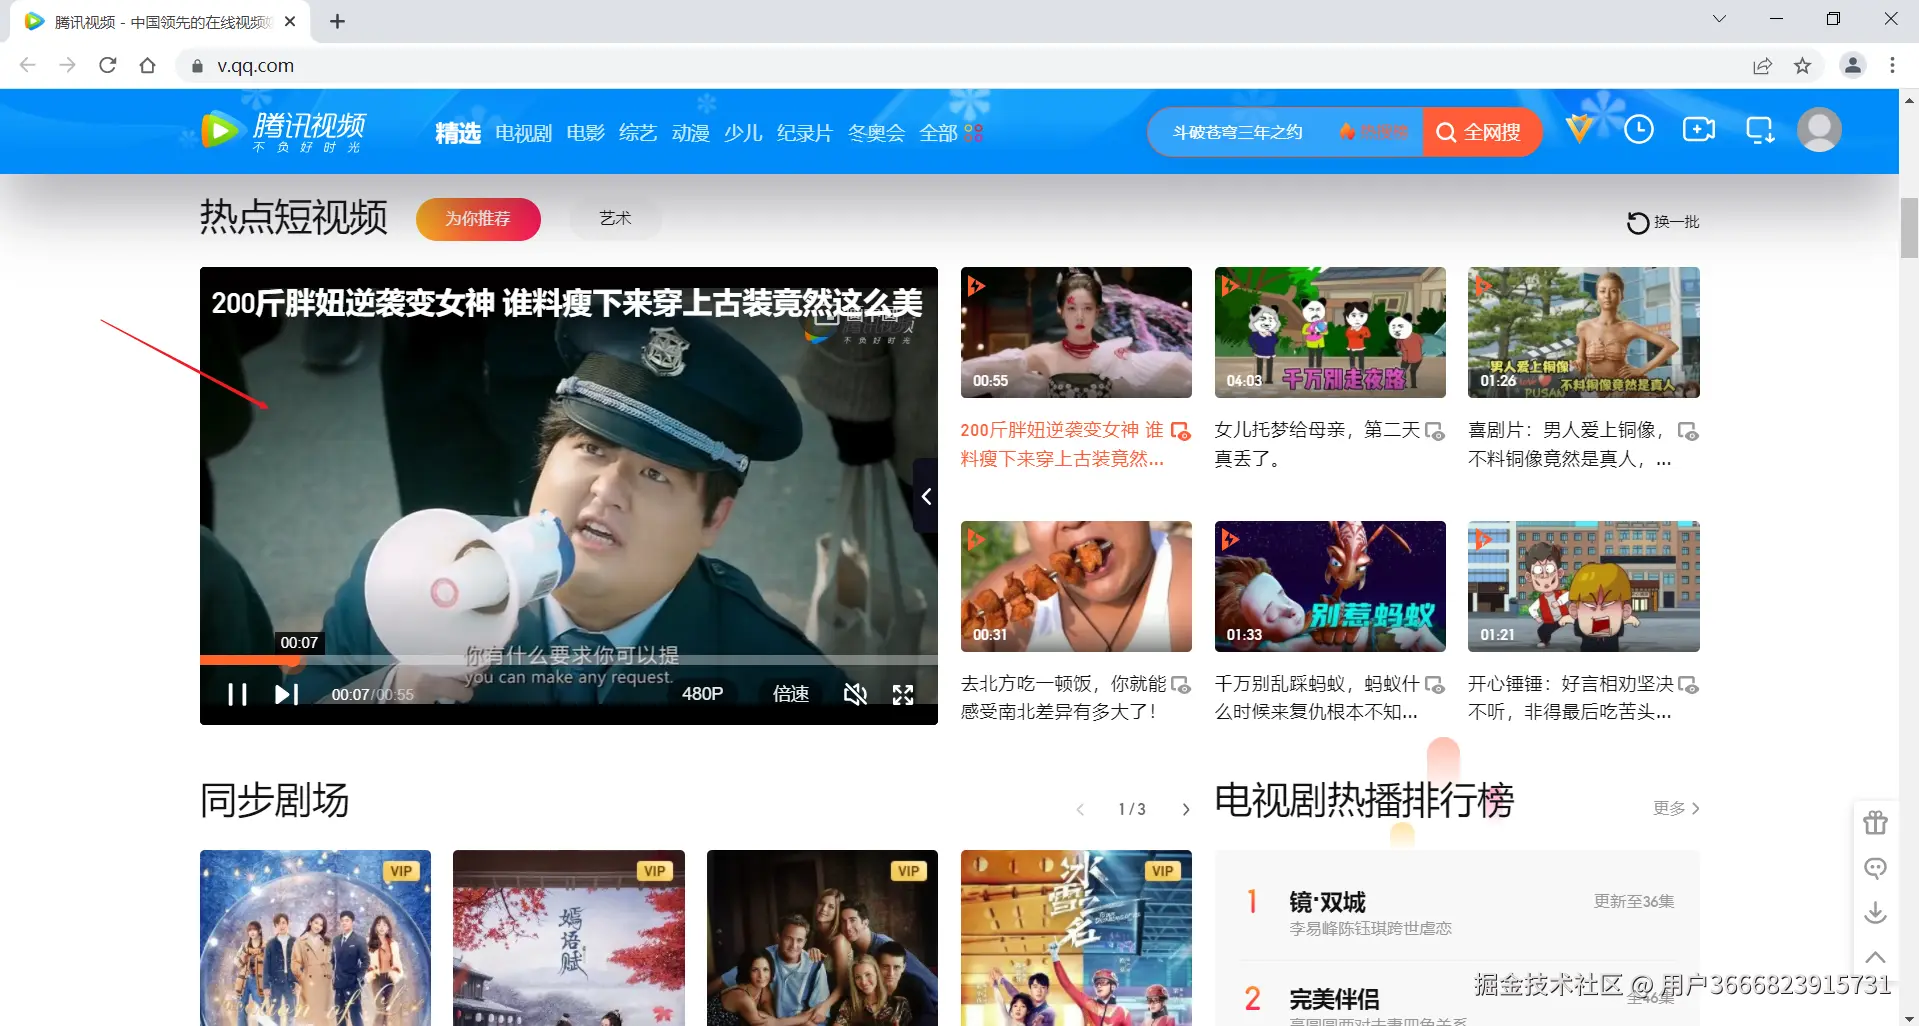
Task: Open the feedback chat sidebar icon
Action: [1875, 868]
